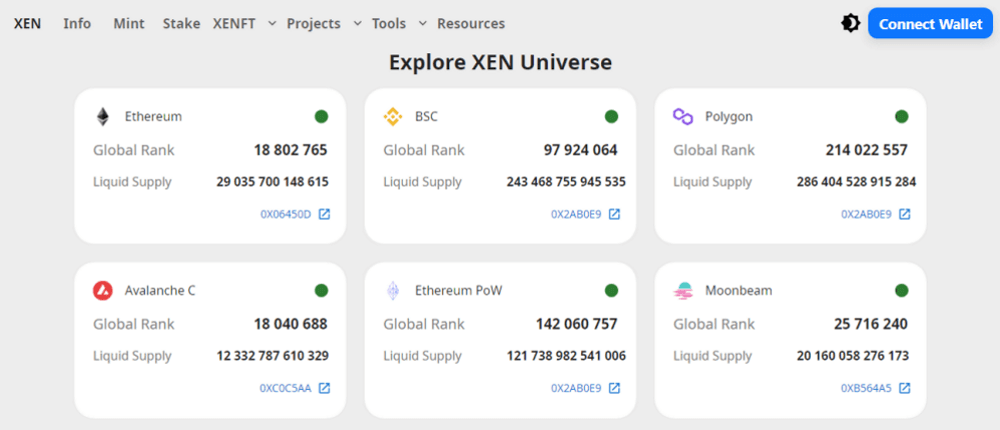Image resolution: width=1000 pixels, height=430 pixels.
Task: Select BSC Global Rank value 97 924 064
Action: tap(580, 150)
